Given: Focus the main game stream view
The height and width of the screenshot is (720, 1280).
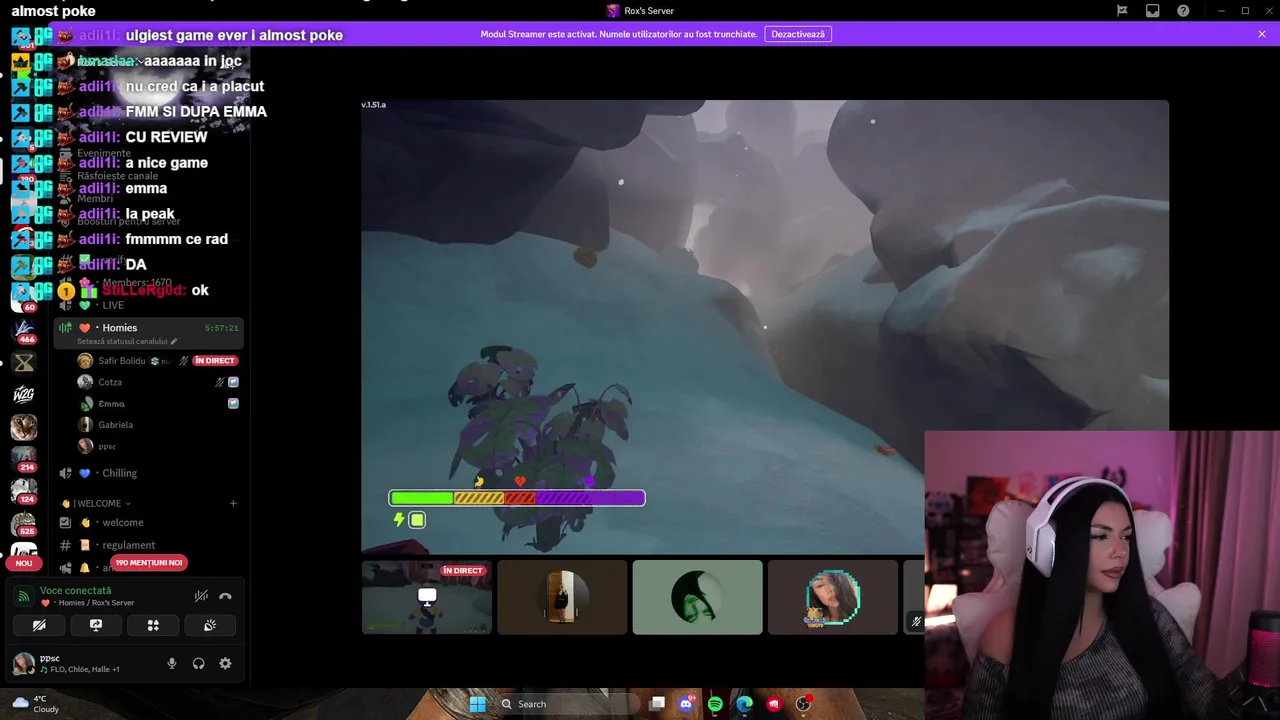Looking at the screenshot, I should [x=765, y=326].
